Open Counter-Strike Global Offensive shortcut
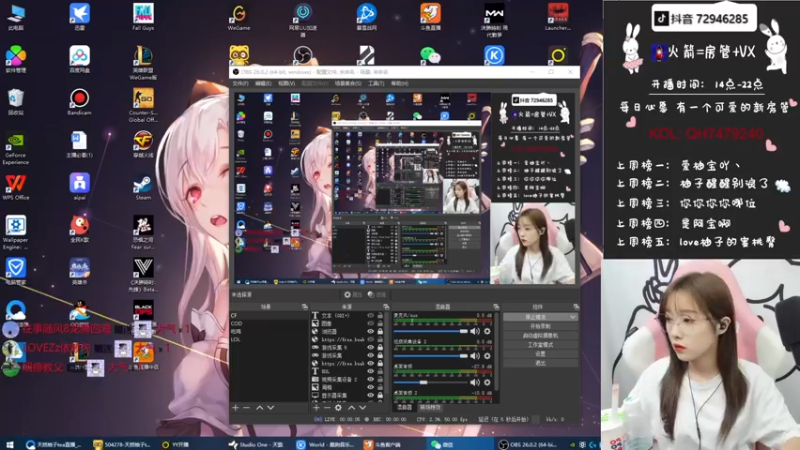The height and width of the screenshot is (450, 800). (143, 105)
